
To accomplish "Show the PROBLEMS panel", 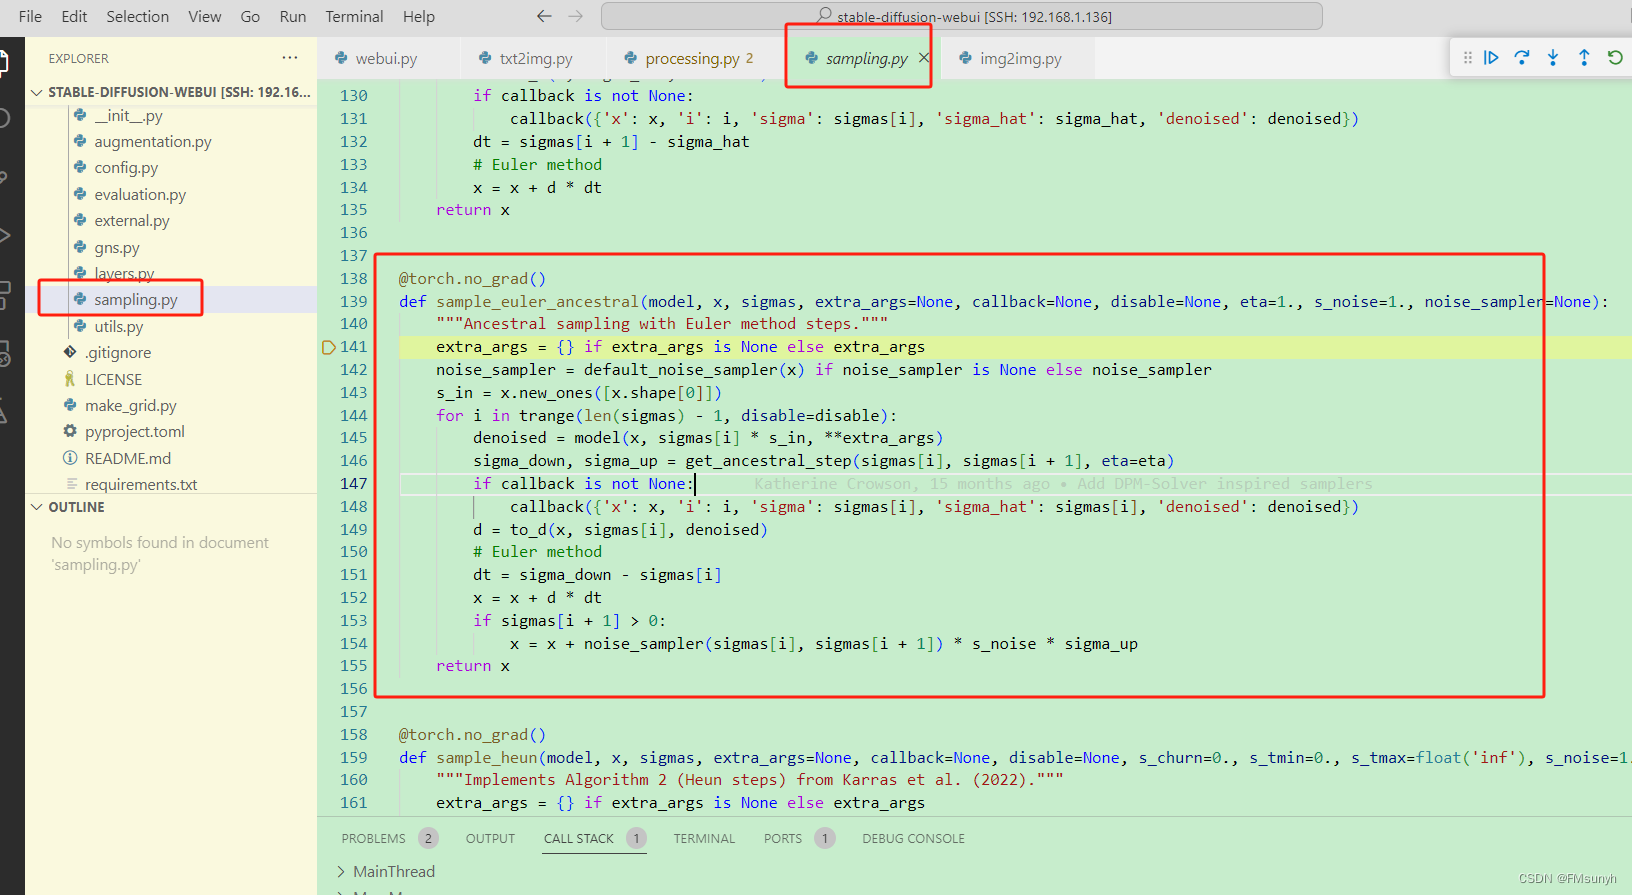I will pos(374,838).
